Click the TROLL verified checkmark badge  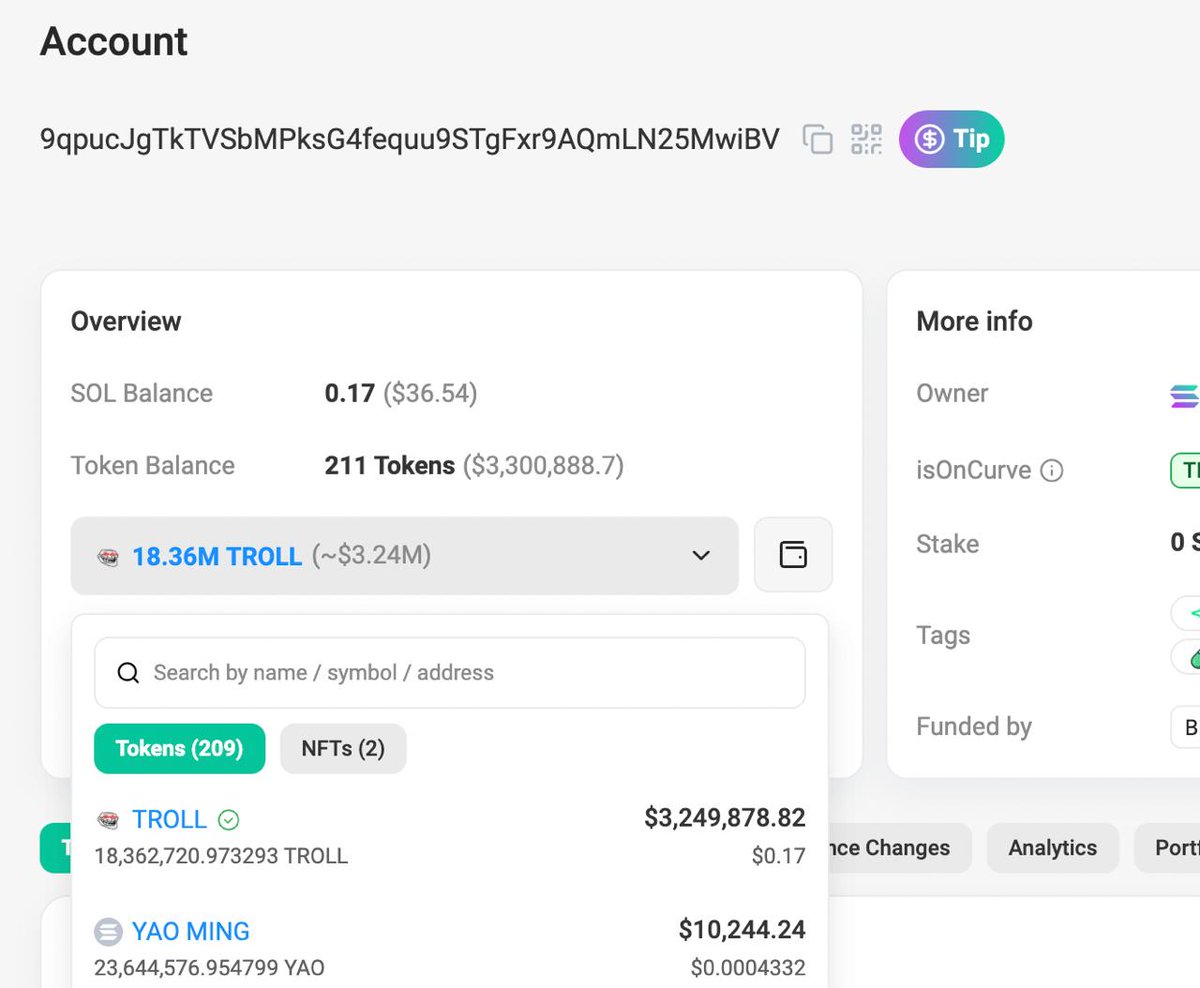click(229, 820)
